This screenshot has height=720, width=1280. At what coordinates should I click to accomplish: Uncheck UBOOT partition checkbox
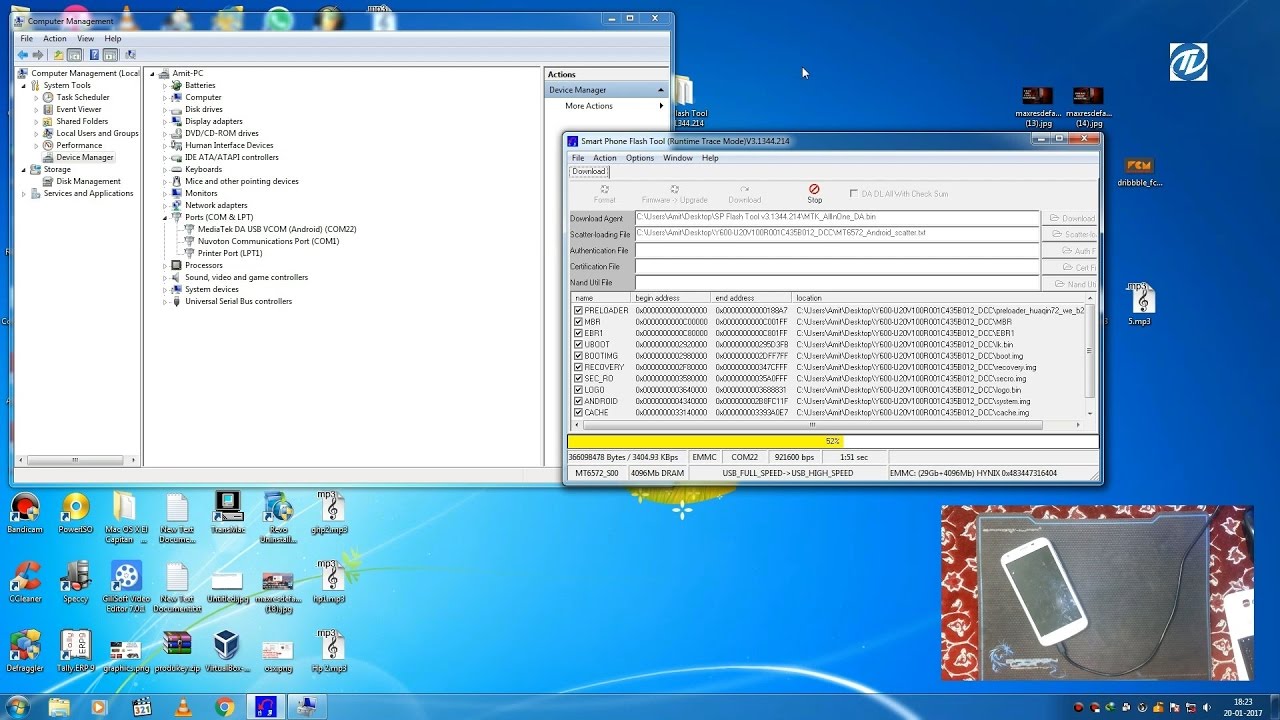pos(578,344)
